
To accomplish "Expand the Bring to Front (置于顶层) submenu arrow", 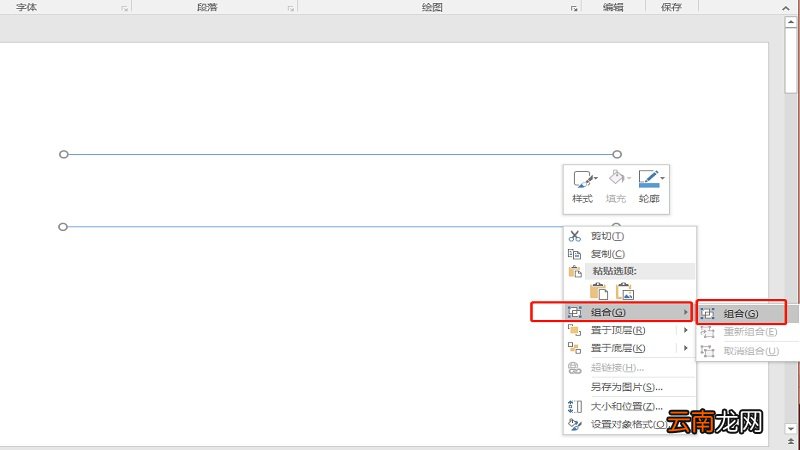I will click(686, 331).
